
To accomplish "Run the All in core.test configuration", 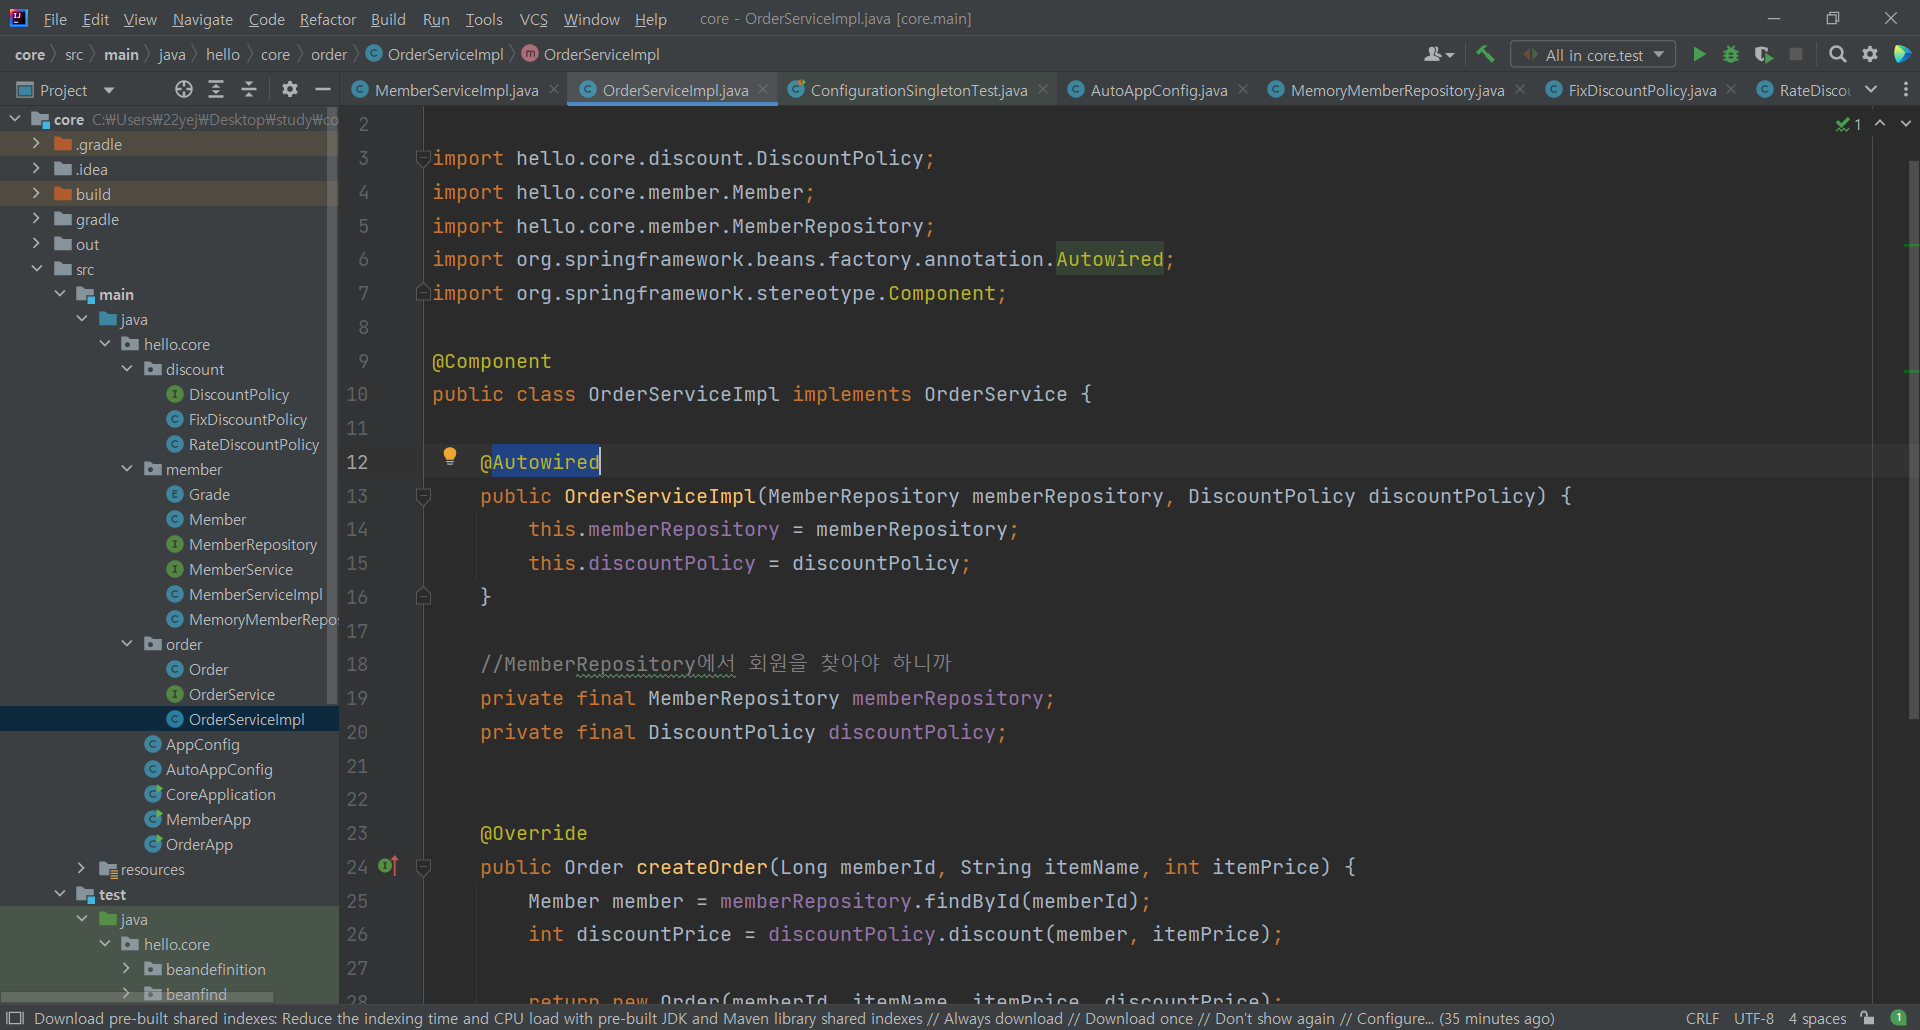I will [1699, 54].
